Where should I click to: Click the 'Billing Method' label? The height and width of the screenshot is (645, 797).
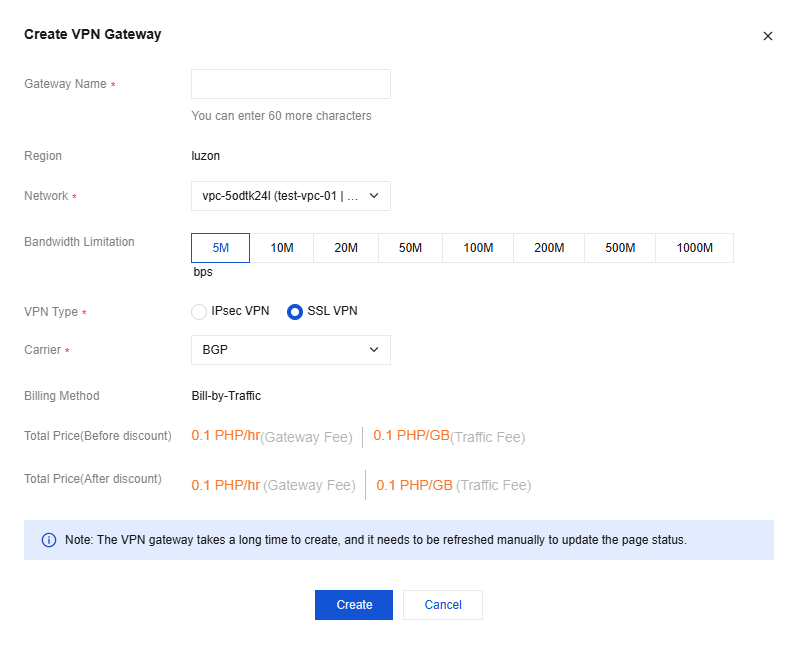[62, 396]
